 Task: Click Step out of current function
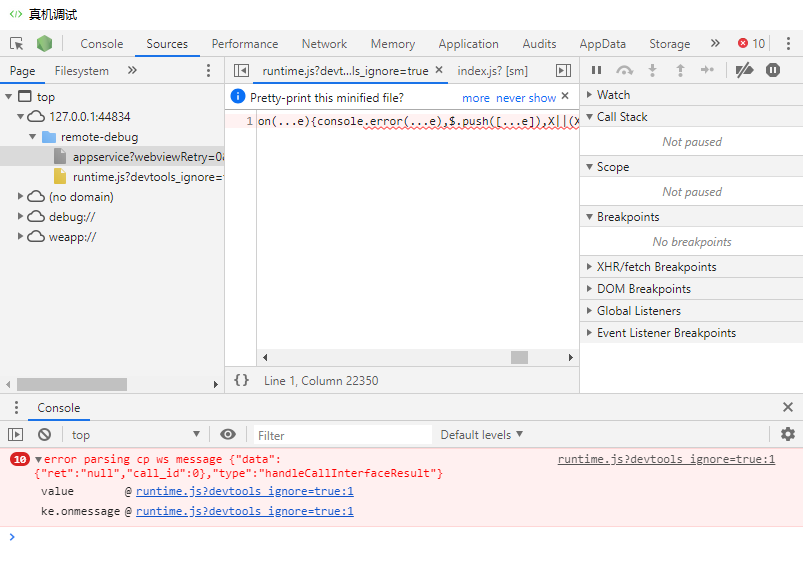click(x=680, y=70)
